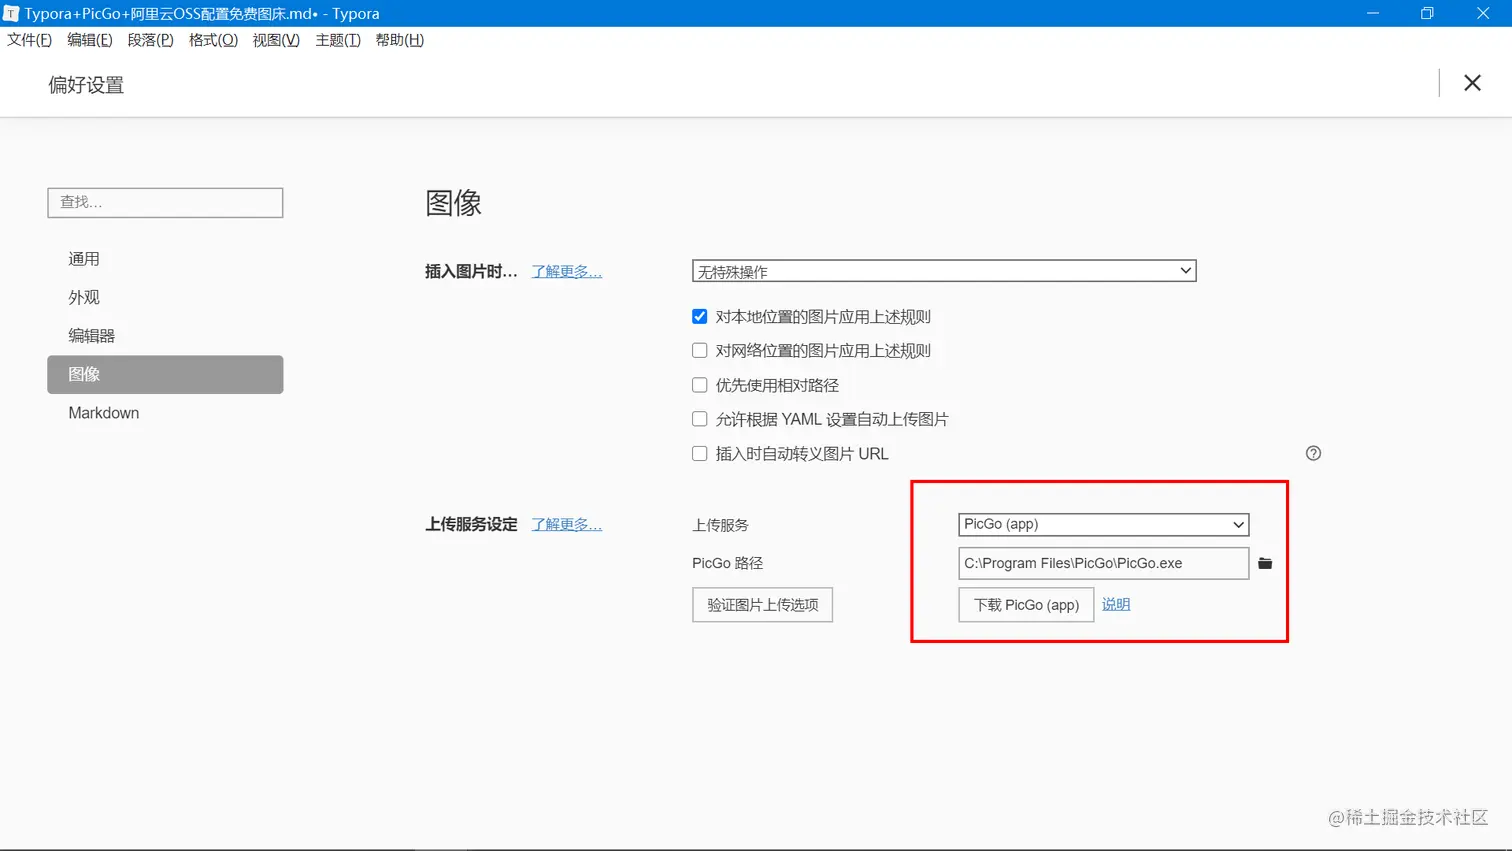
Task: Click 验证图片上传选项 button
Action: (x=762, y=605)
